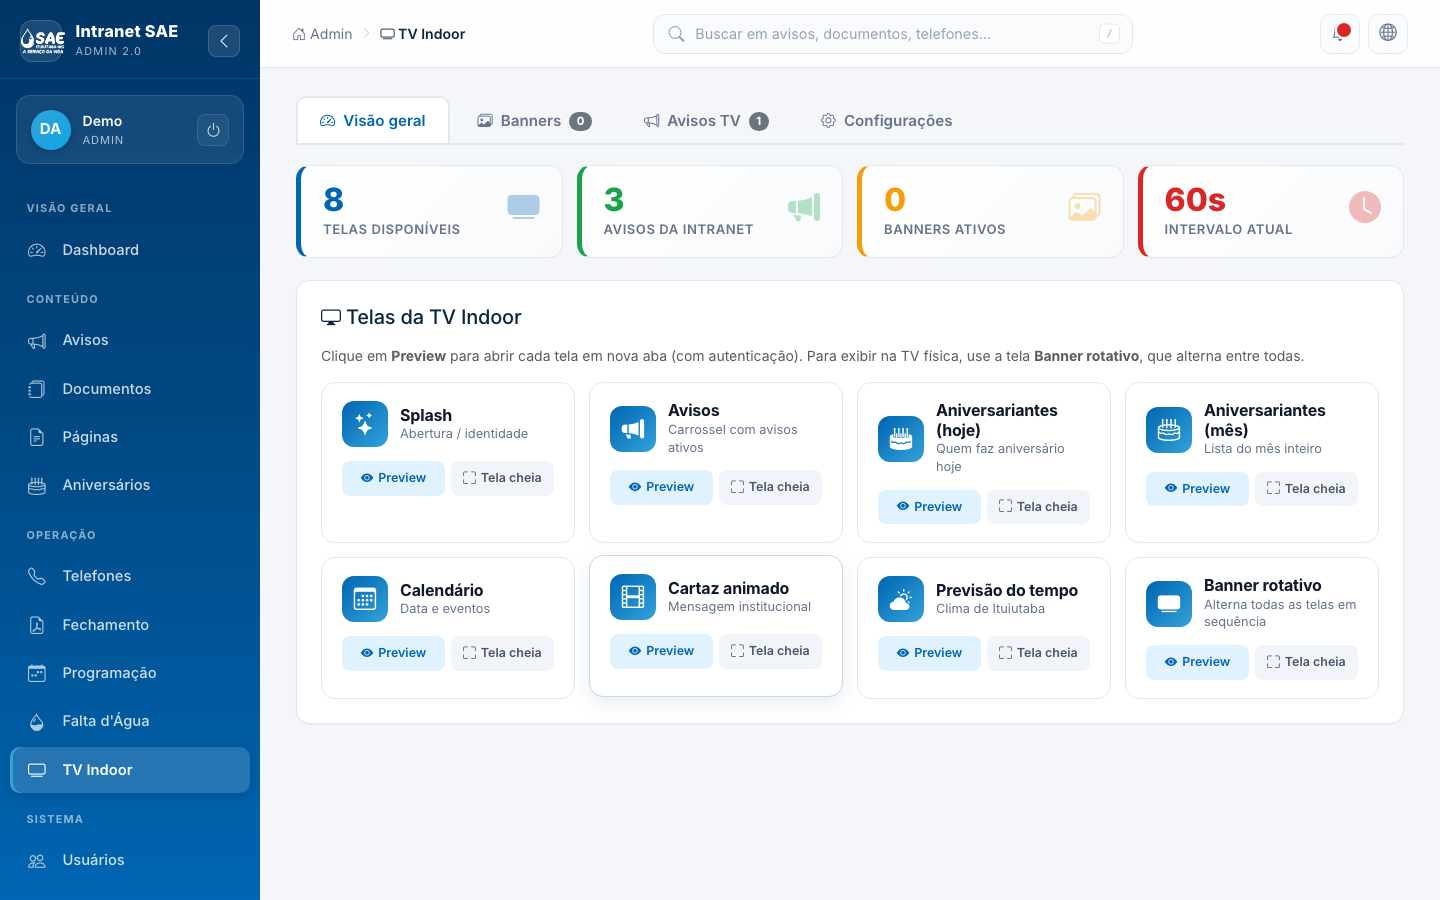Open the Calendário screen in Tela cheia
Image resolution: width=1440 pixels, height=900 pixels.
coord(502,653)
